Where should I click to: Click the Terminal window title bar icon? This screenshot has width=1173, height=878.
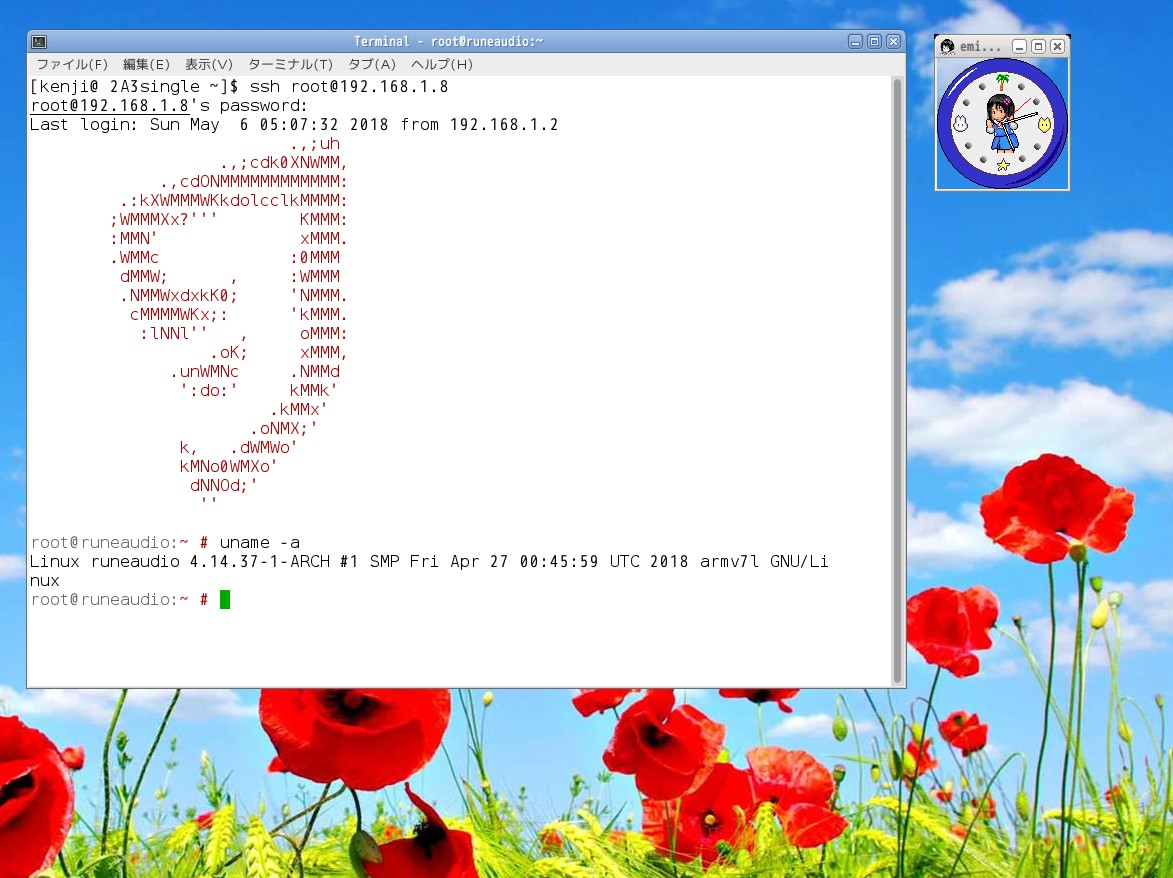click(x=38, y=41)
